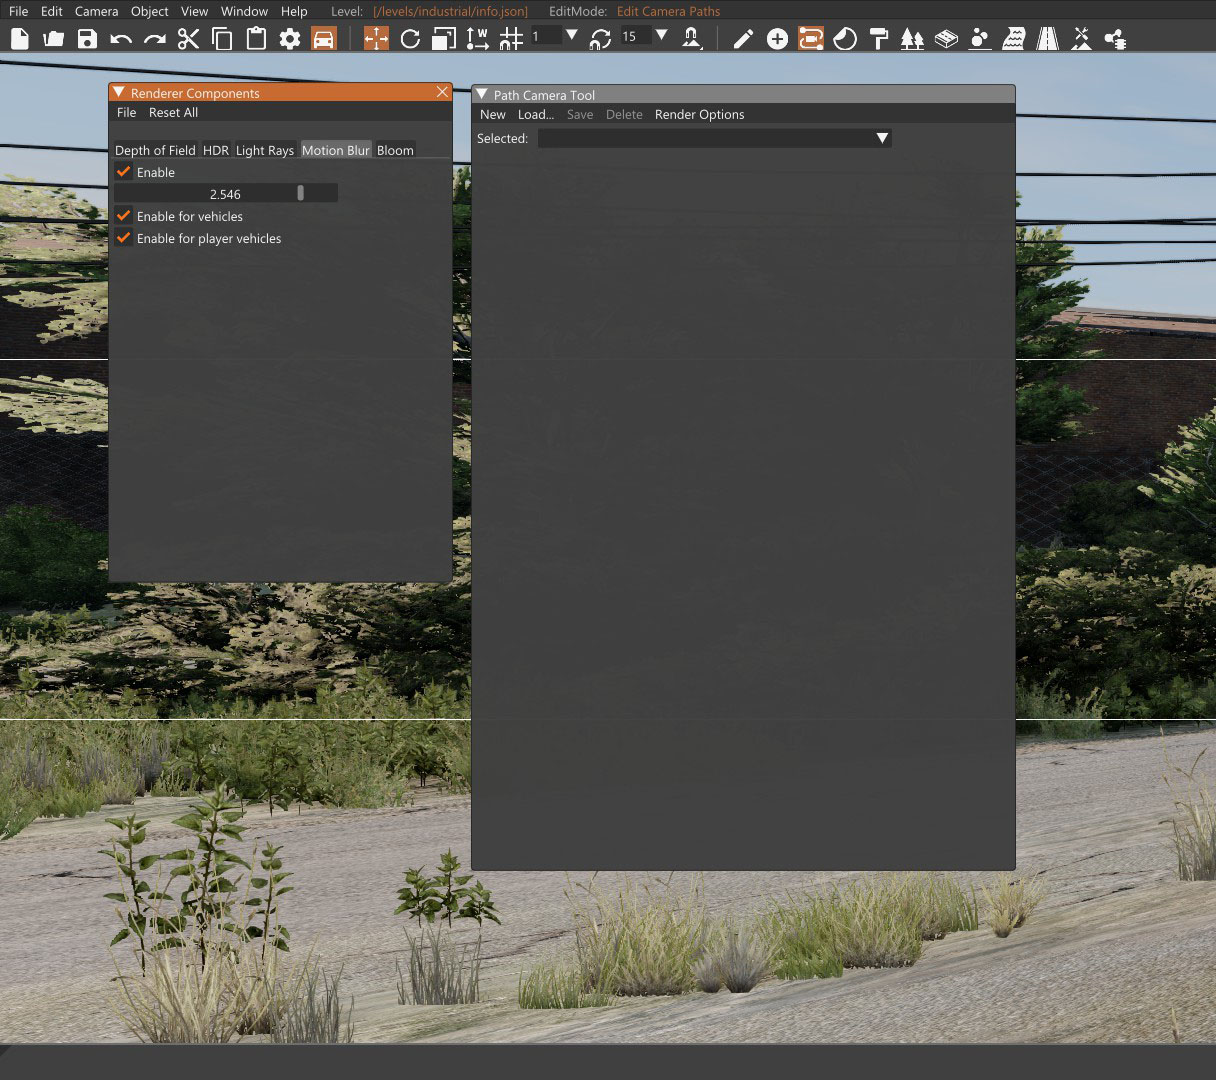Viewport: 1216px width, 1080px height.
Task: Paste from clipboard icon
Action: pos(256,39)
